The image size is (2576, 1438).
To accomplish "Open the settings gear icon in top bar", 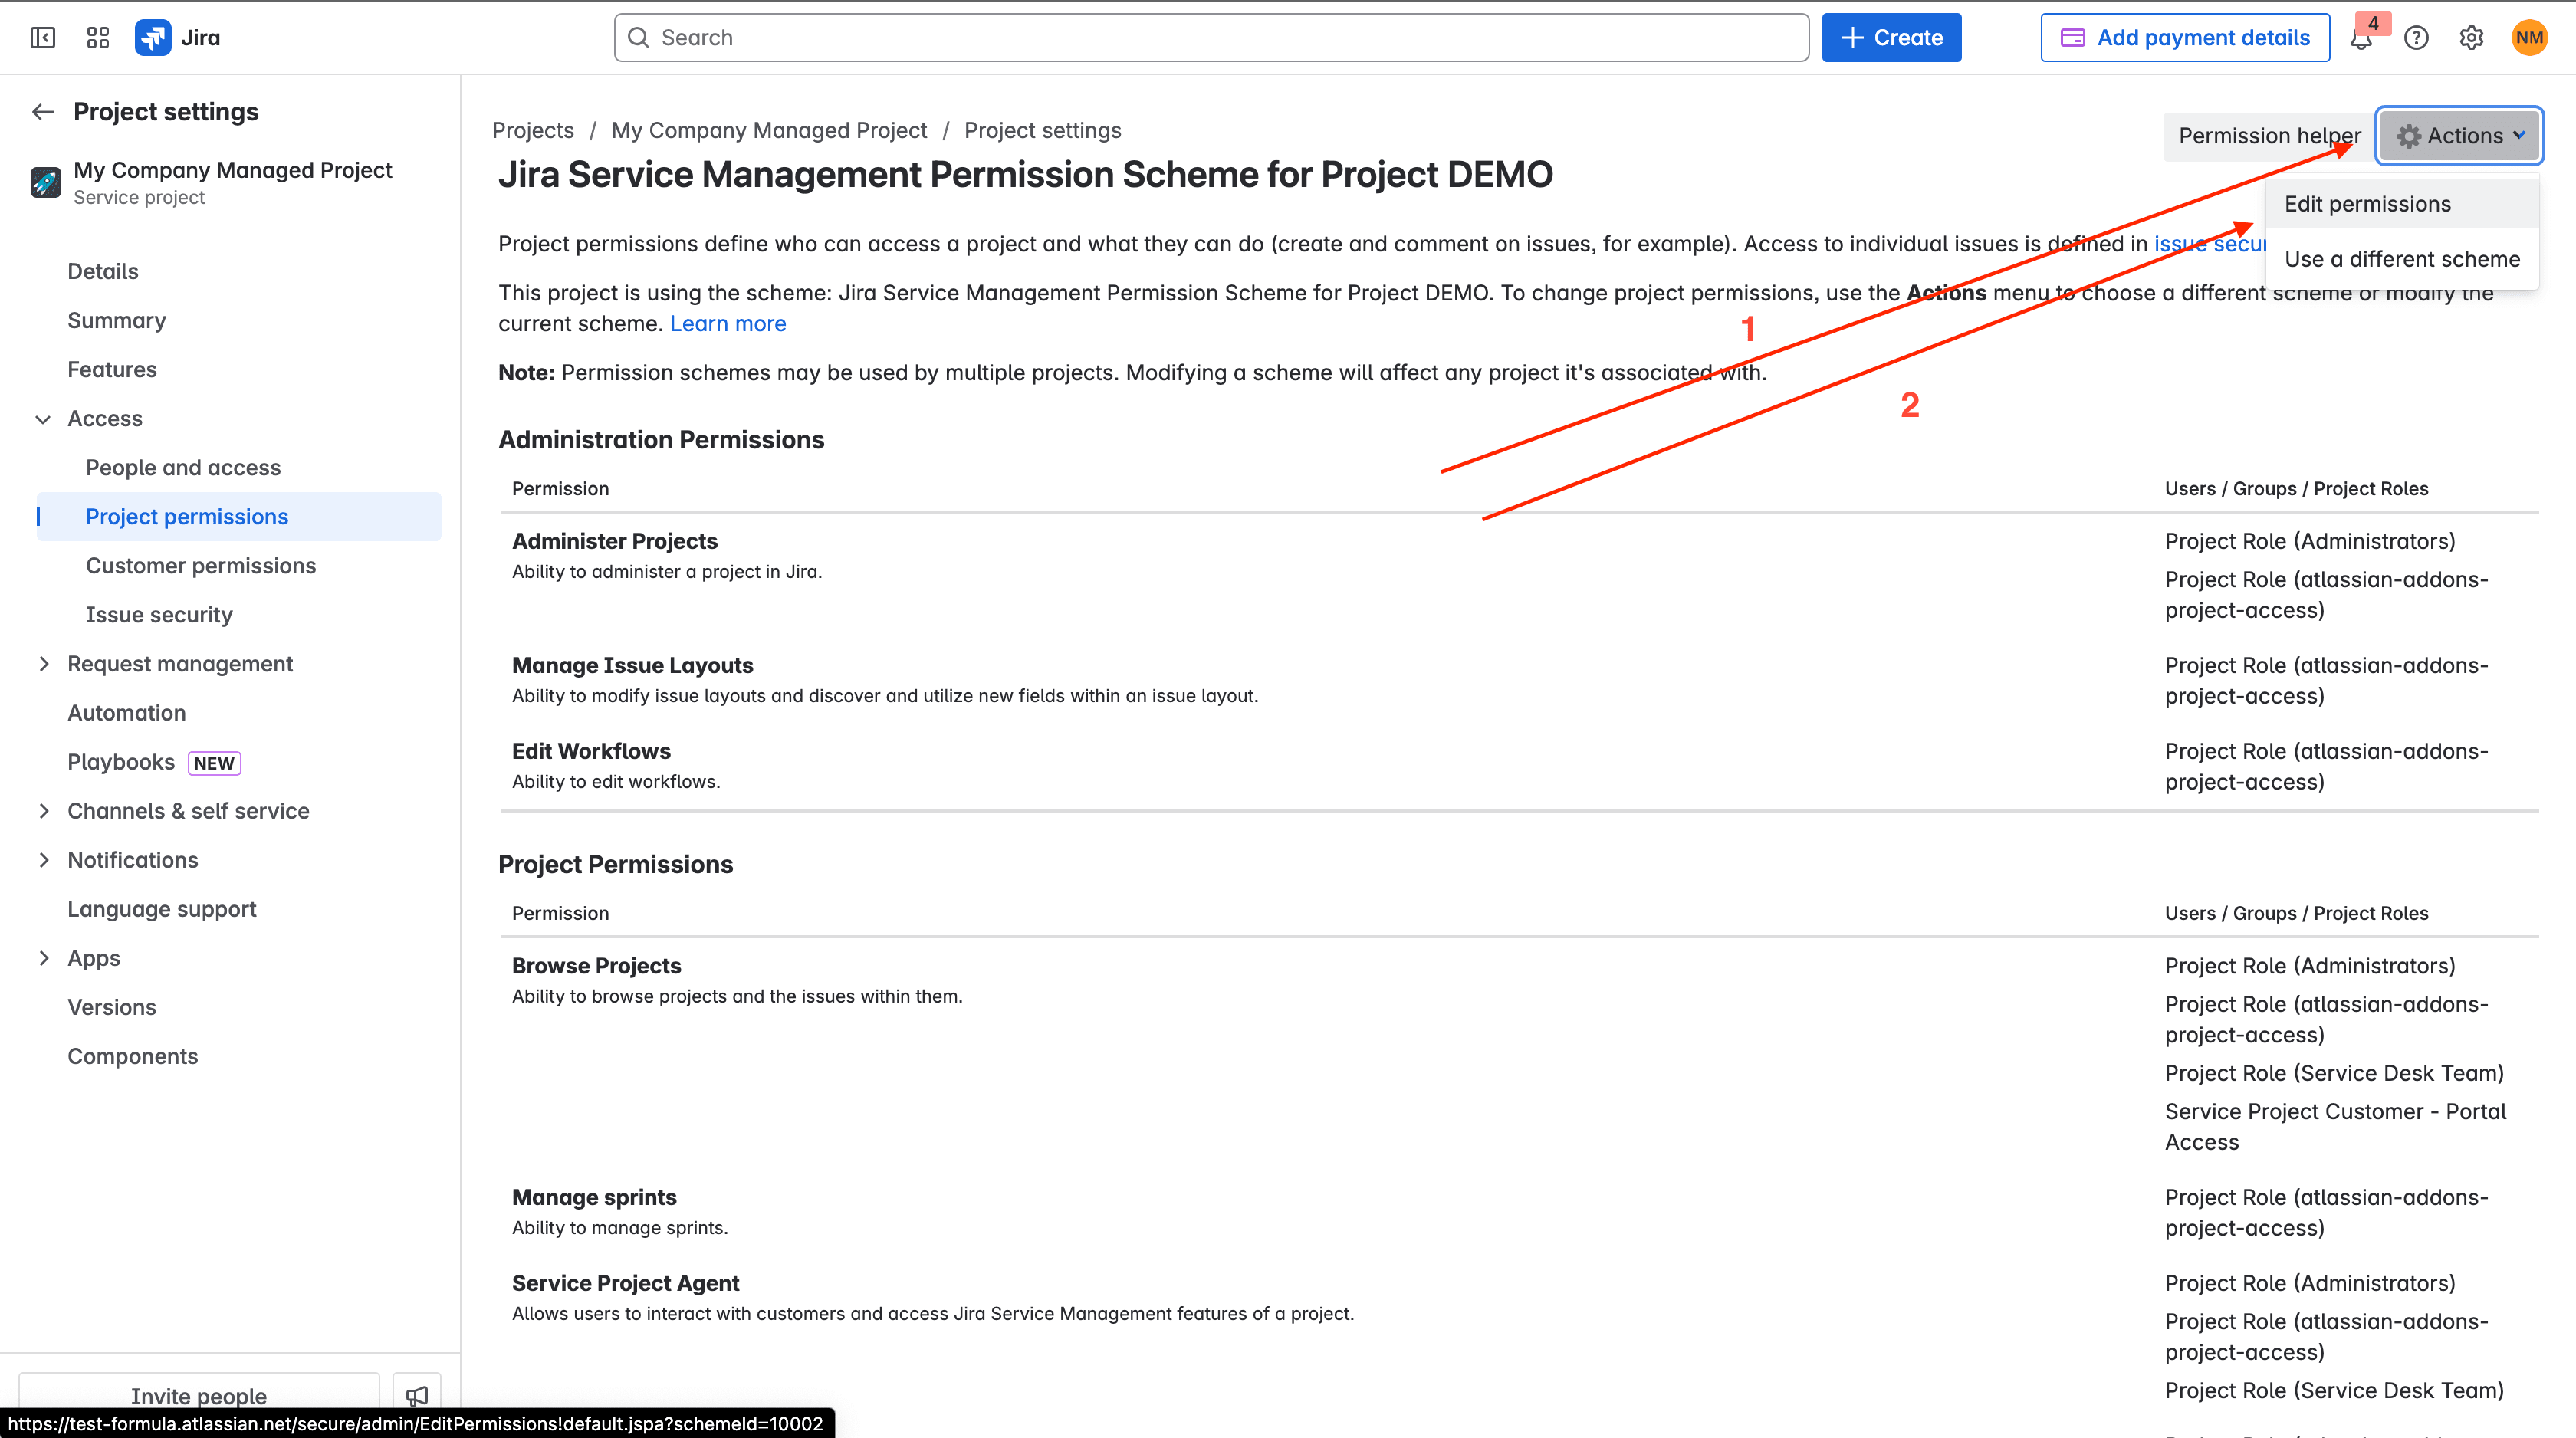I will [2472, 38].
